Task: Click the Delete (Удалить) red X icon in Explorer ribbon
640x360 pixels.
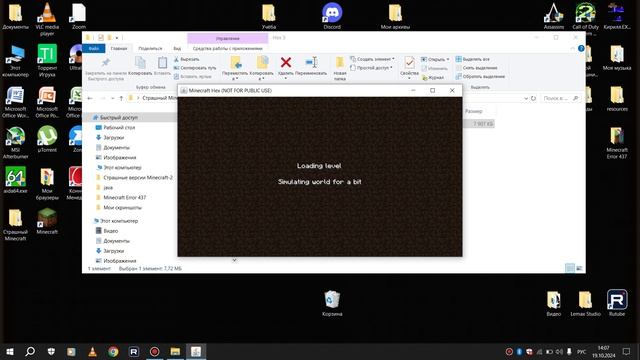Action: point(286,62)
